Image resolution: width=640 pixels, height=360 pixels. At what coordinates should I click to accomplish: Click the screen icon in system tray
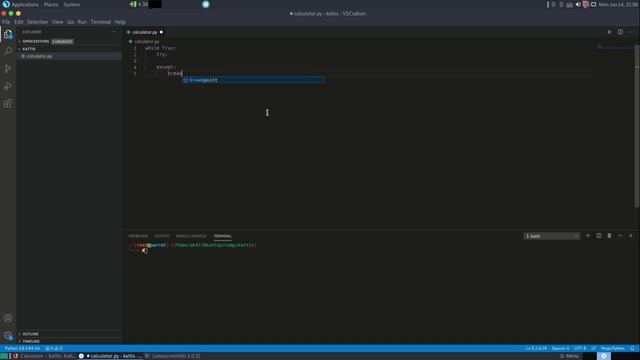click(593, 4)
